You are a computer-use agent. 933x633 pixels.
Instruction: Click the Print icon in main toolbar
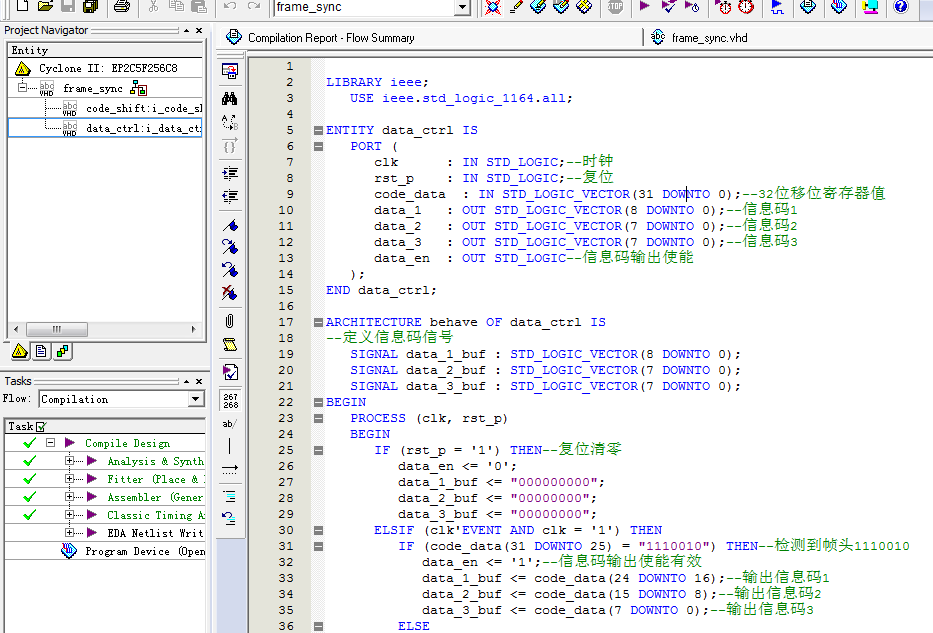click(x=121, y=7)
